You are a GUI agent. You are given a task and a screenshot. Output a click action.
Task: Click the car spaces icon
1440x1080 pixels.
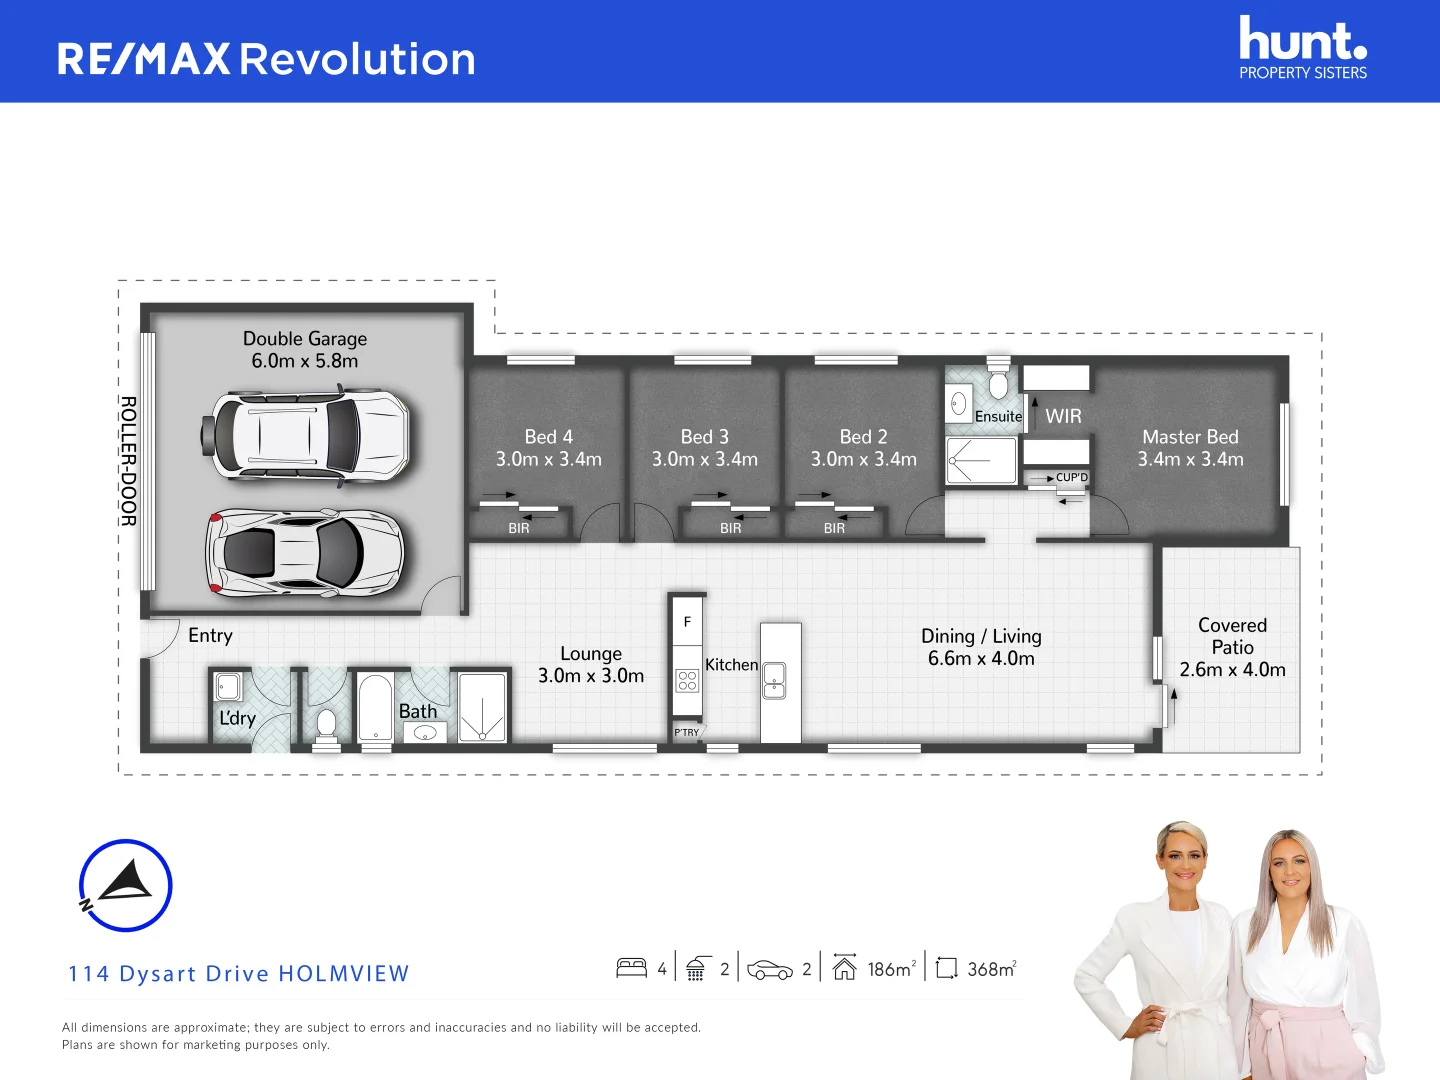769,969
